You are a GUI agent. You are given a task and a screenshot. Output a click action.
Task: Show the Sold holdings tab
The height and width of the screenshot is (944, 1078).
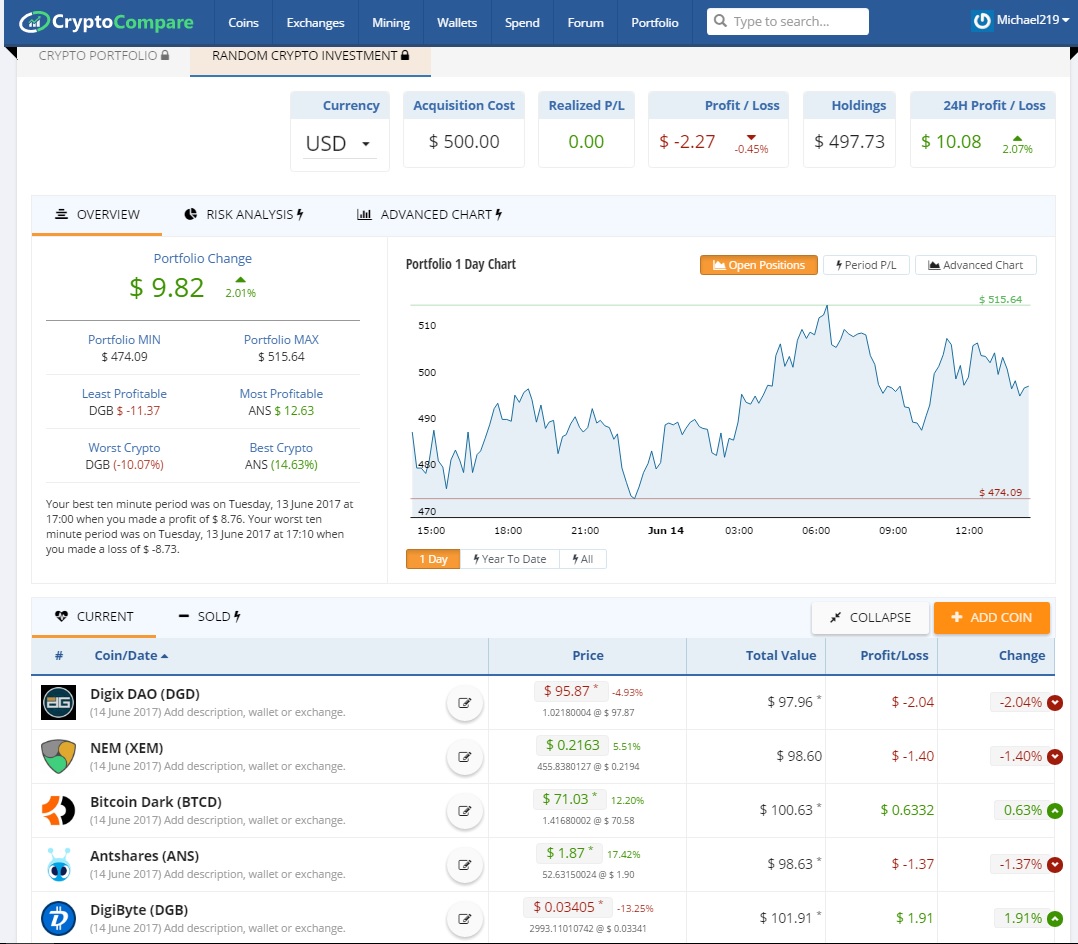pos(209,617)
